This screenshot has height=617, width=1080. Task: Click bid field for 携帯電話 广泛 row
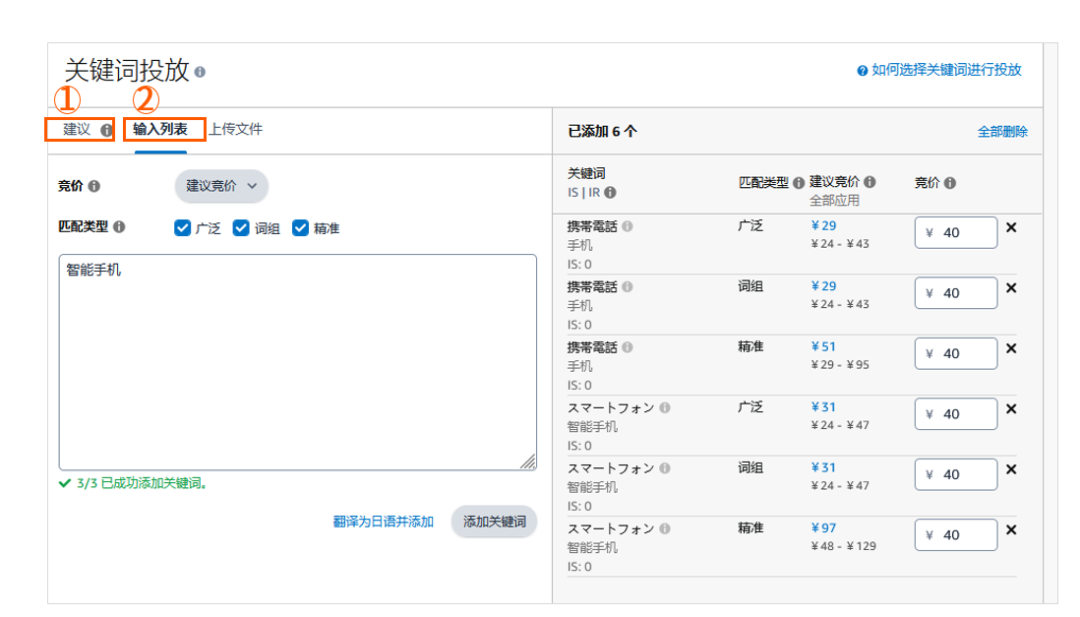[x=956, y=233]
